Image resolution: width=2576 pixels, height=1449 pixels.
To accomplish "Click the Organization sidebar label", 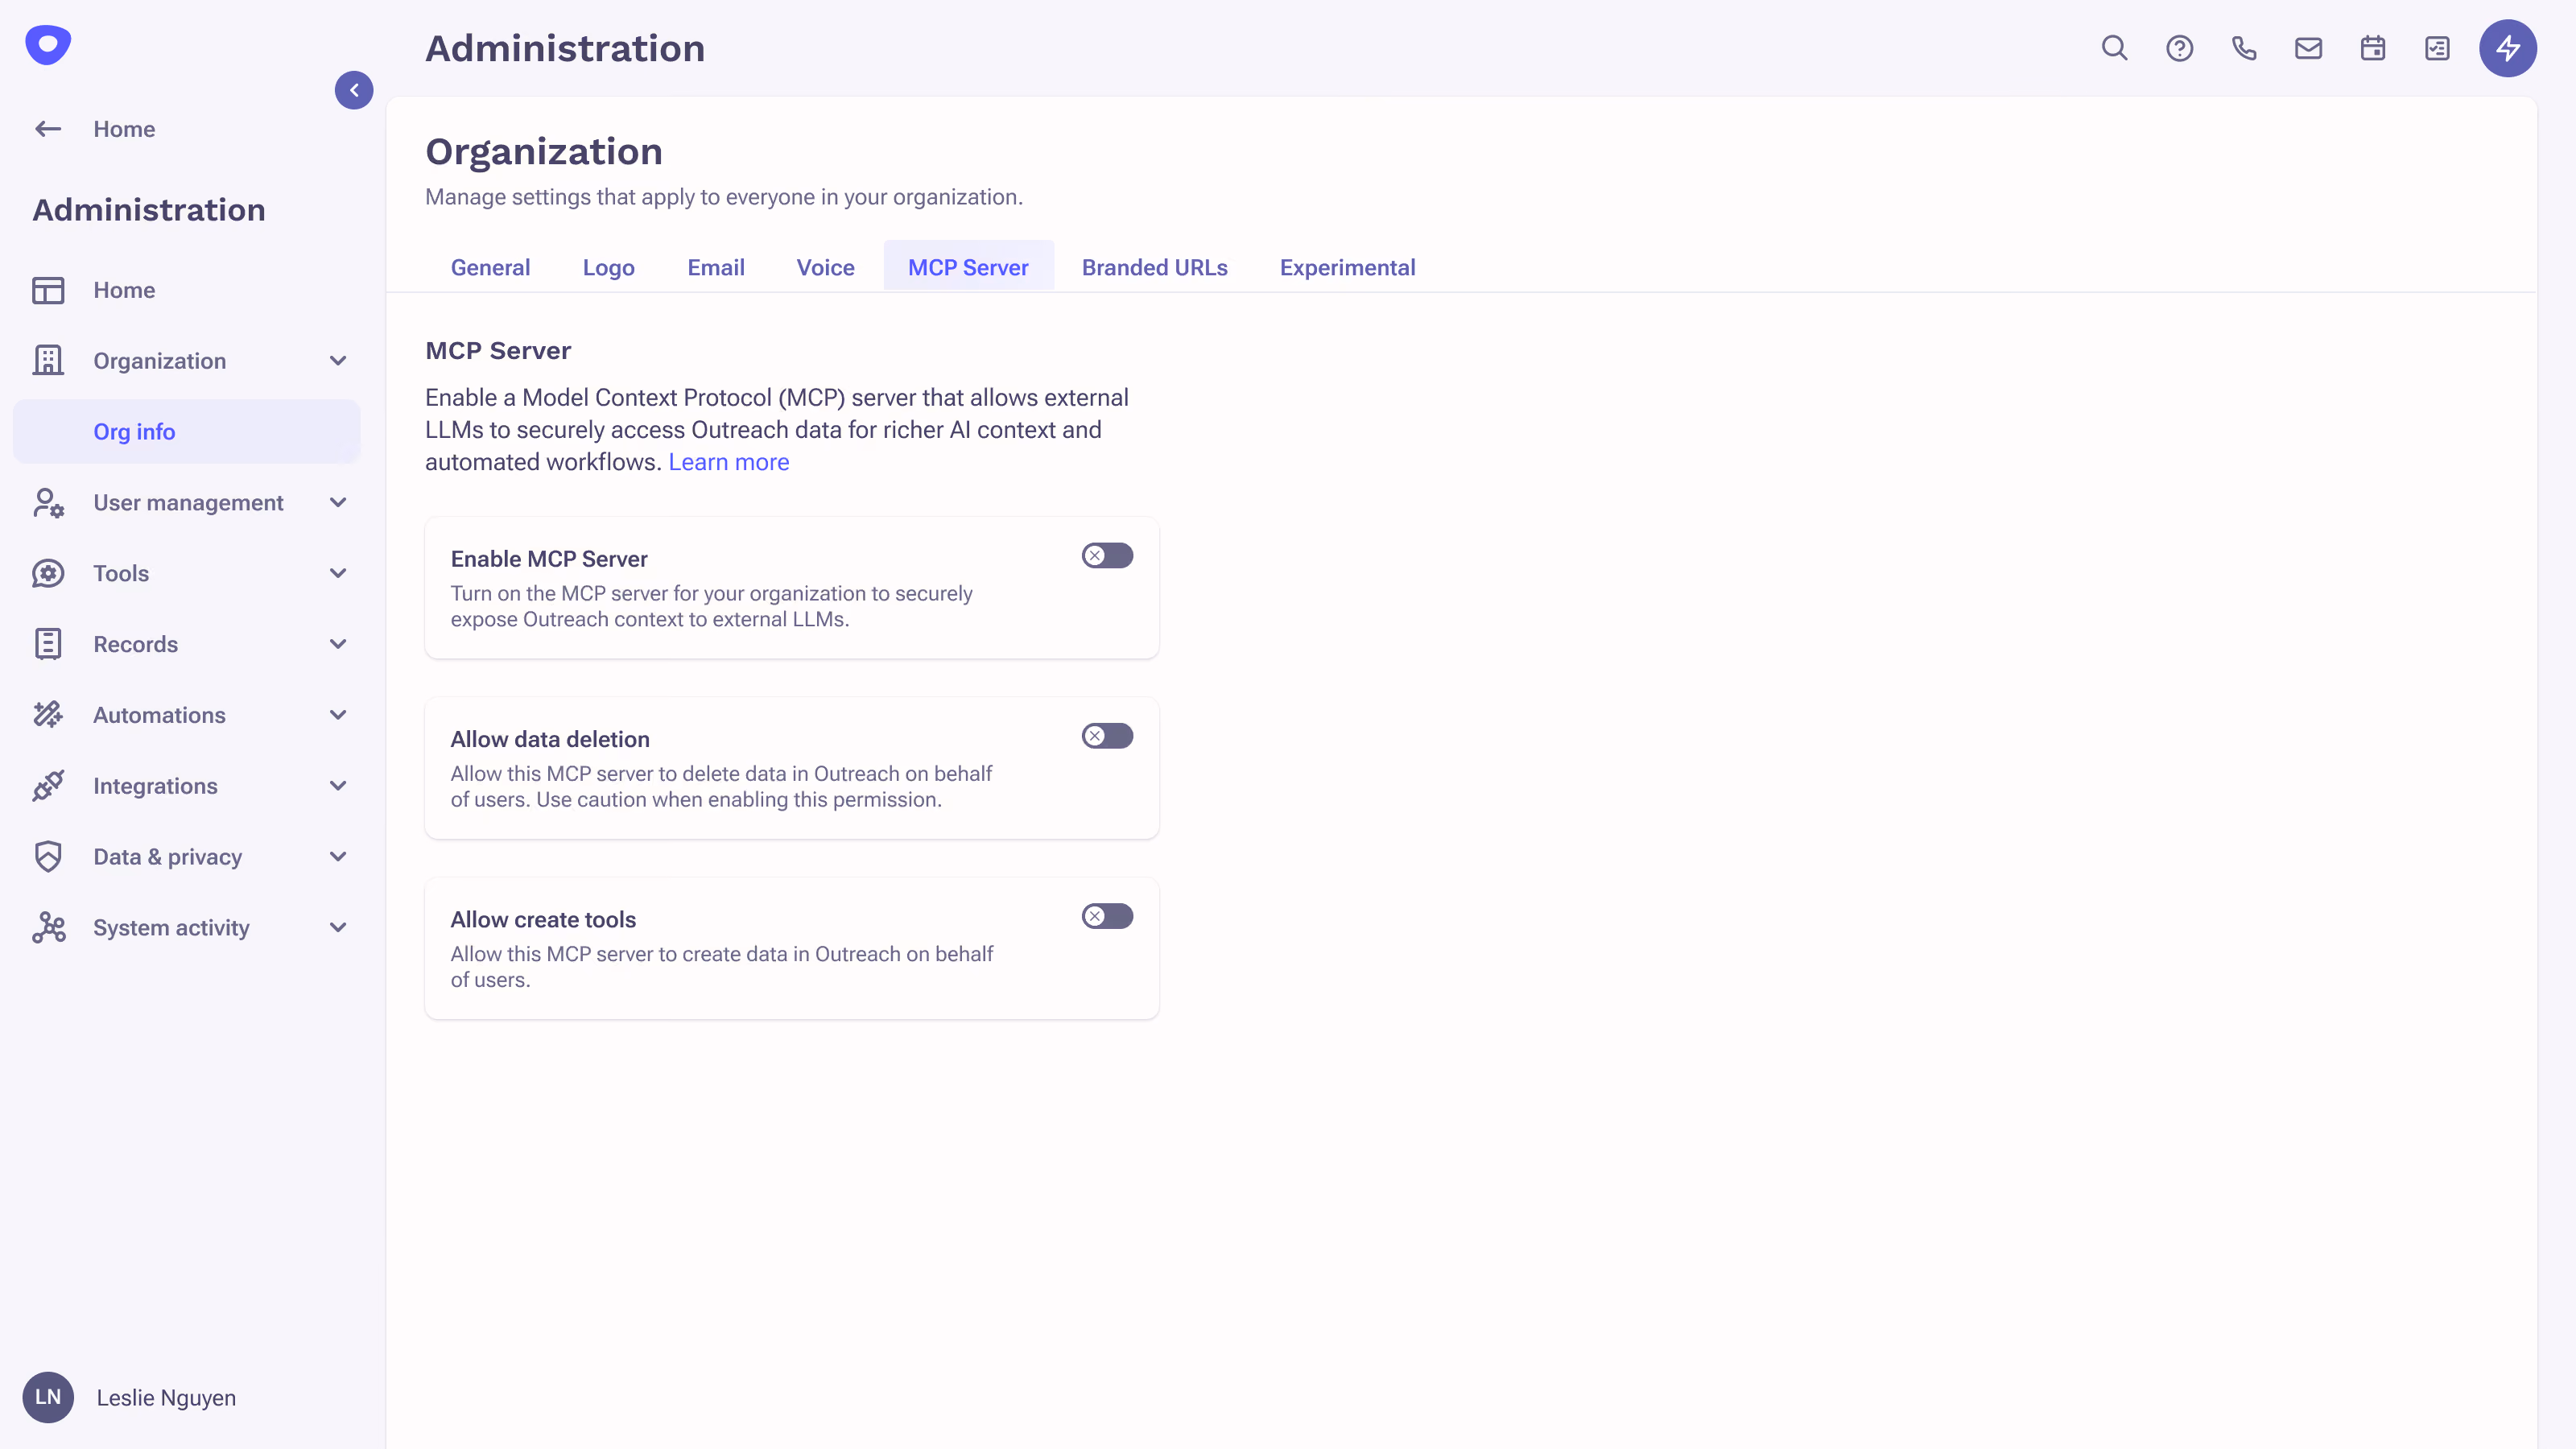I will [159, 361].
